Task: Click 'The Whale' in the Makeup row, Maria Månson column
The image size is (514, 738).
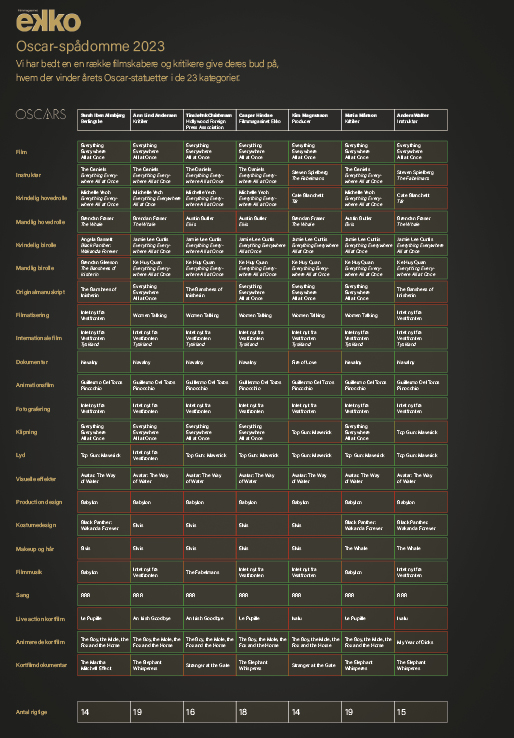Action: point(368,548)
